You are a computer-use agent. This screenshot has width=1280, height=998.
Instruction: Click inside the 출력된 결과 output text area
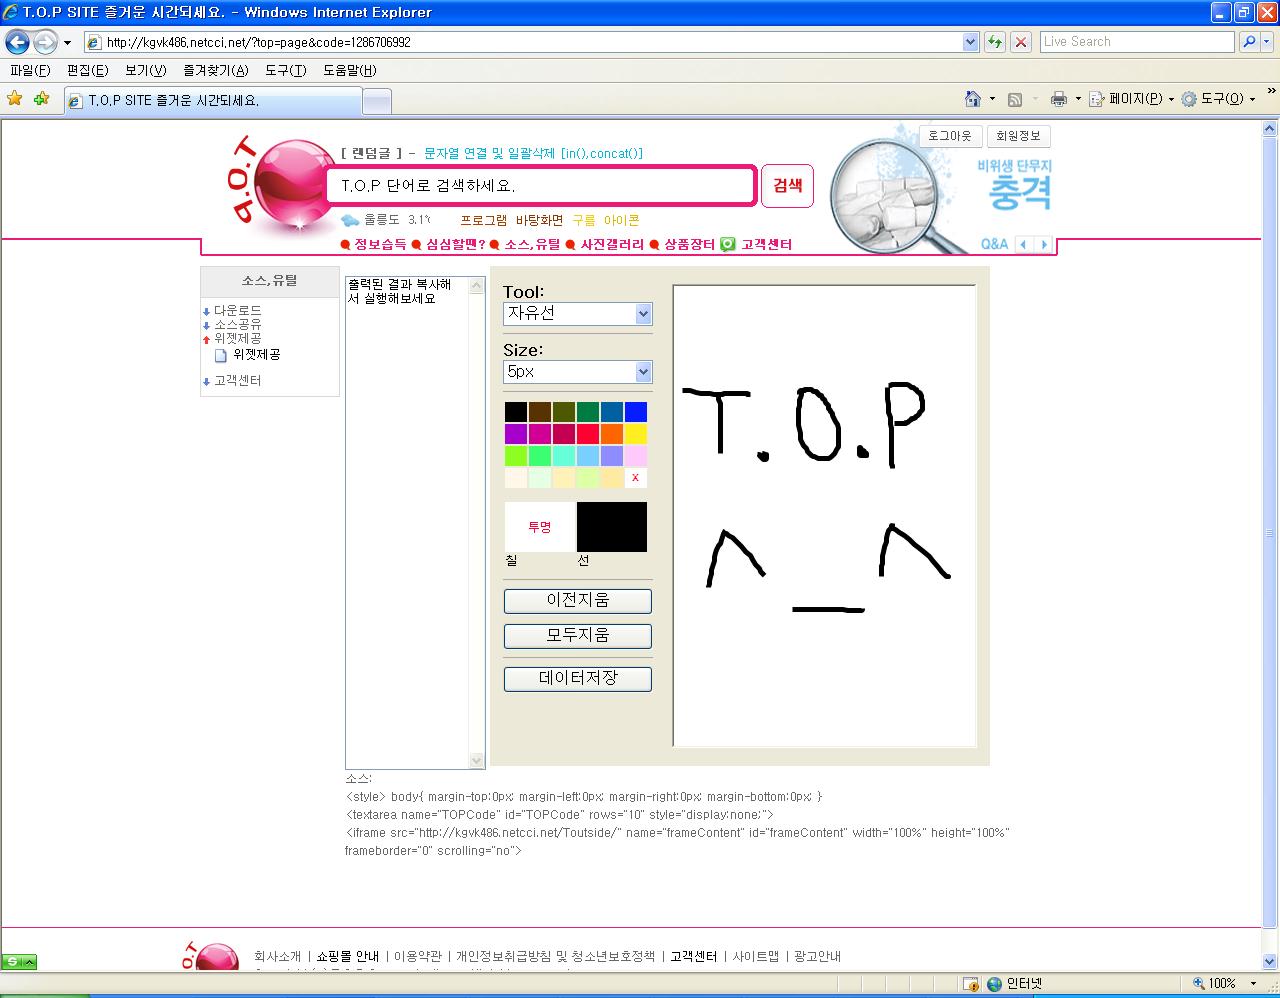pyautogui.click(x=408, y=522)
